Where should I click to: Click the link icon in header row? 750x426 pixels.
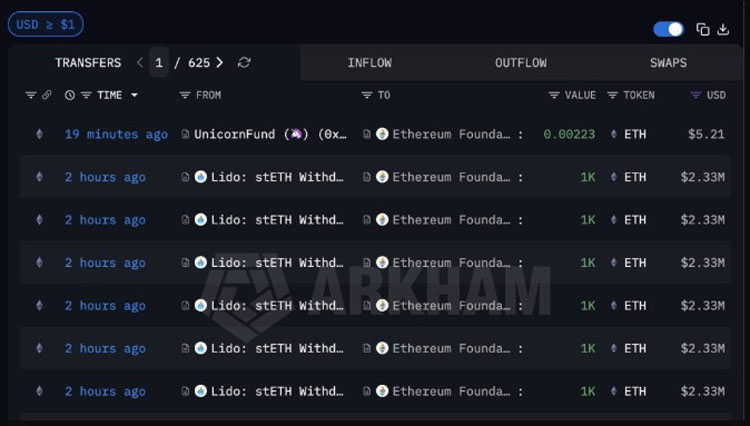click(46, 95)
